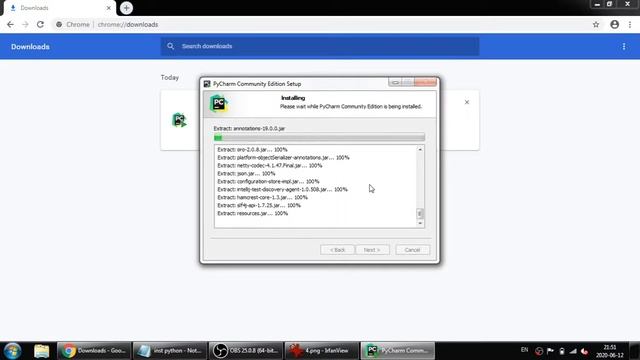Click the EN language indicator in tray

pos(524,350)
